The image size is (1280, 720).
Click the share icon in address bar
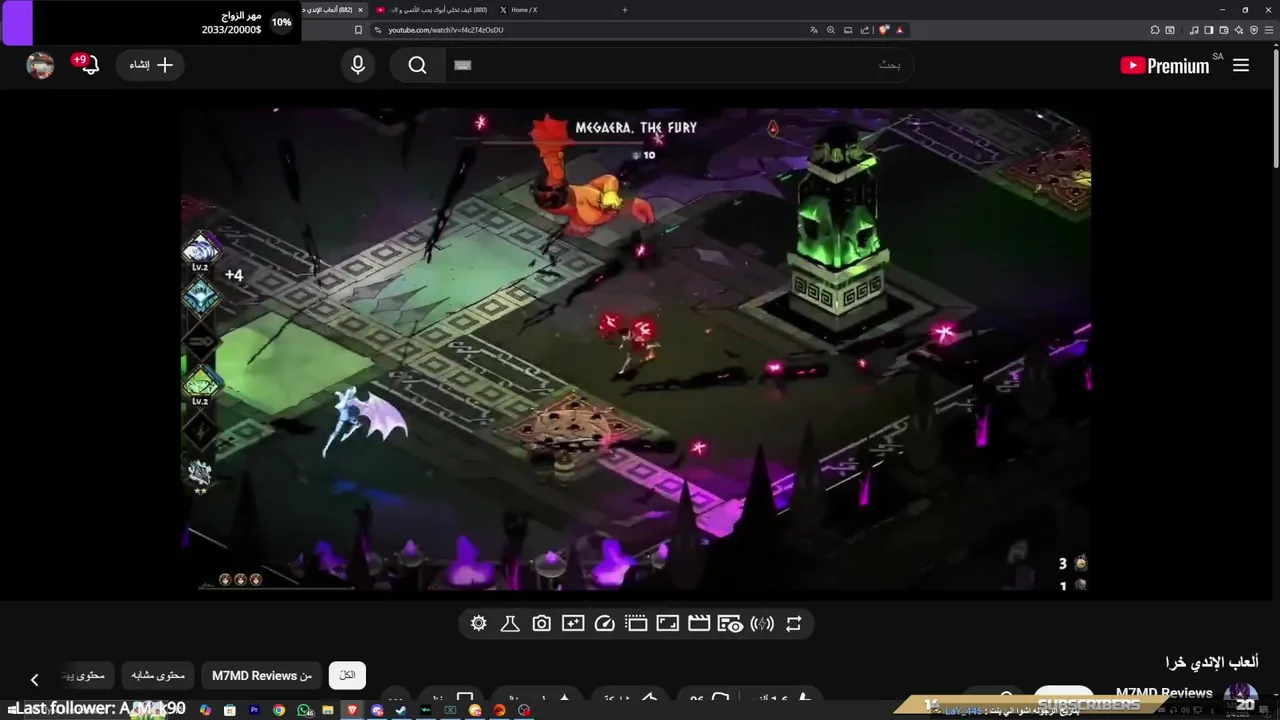[x=865, y=30]
